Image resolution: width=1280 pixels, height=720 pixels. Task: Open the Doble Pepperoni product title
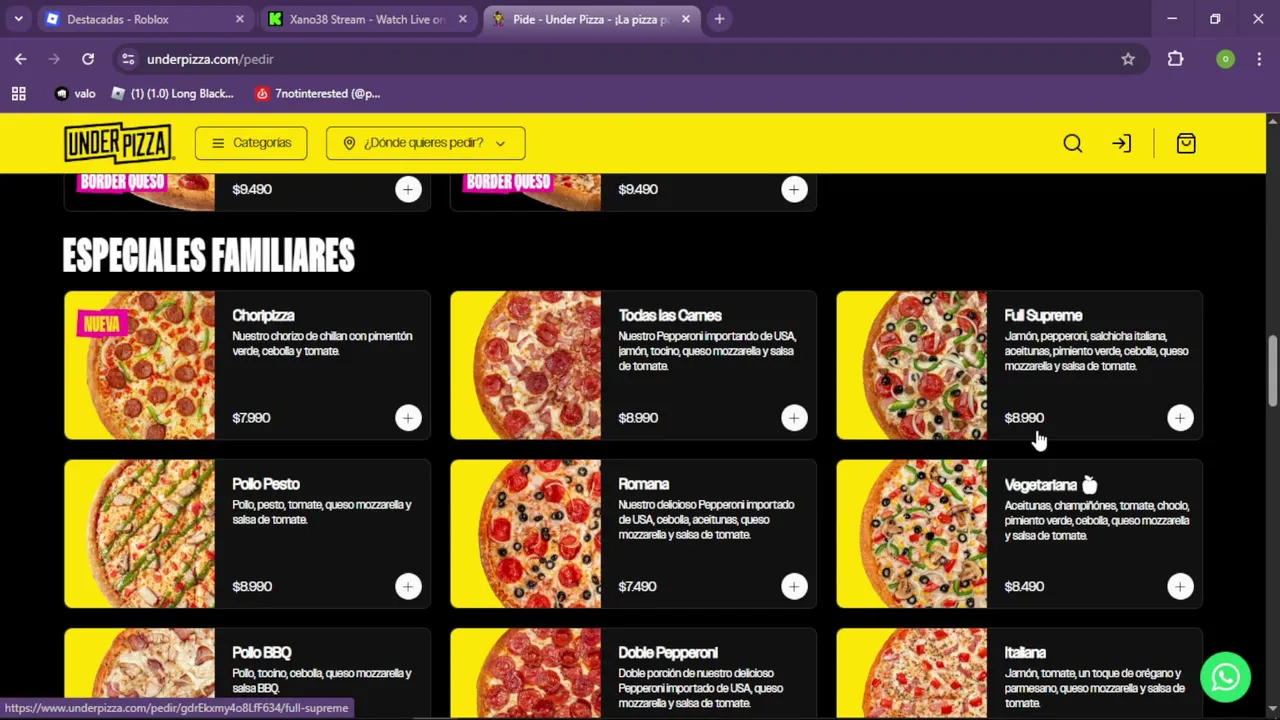click(x=668, y=653)
